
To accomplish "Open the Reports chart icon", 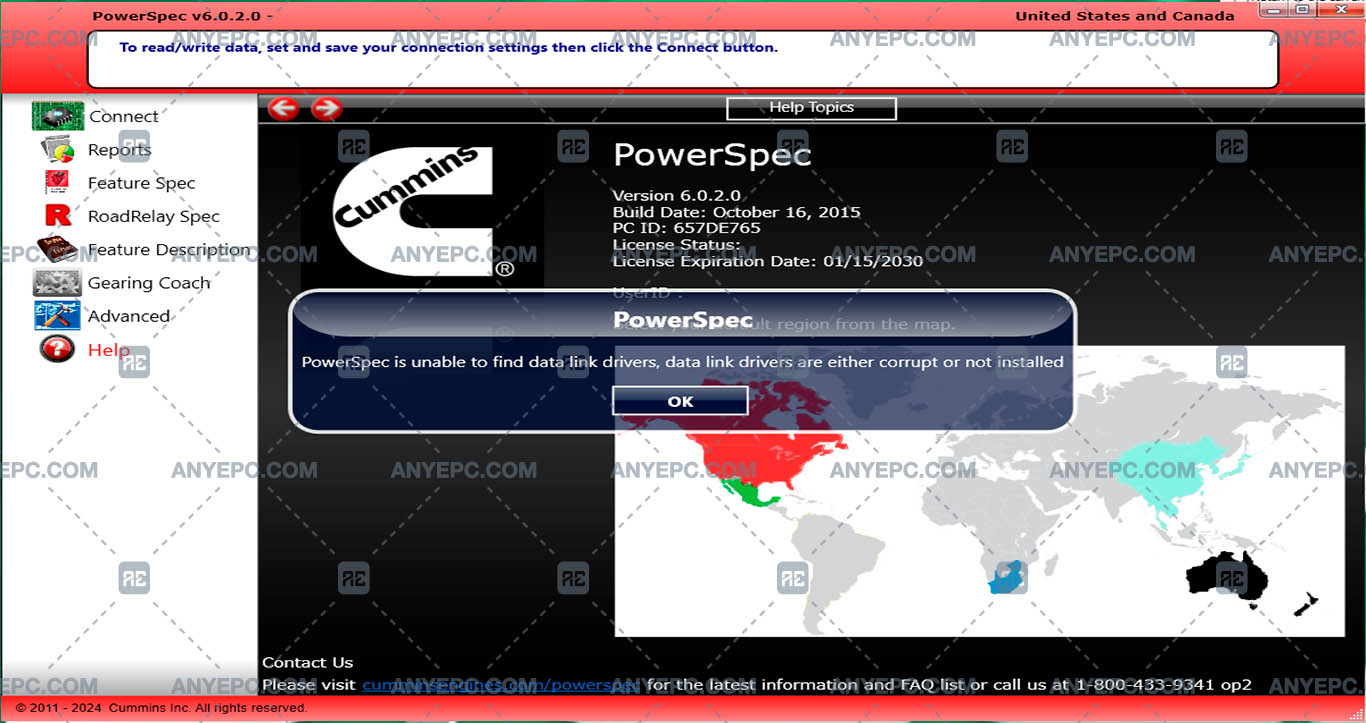I will coord(58,150).
